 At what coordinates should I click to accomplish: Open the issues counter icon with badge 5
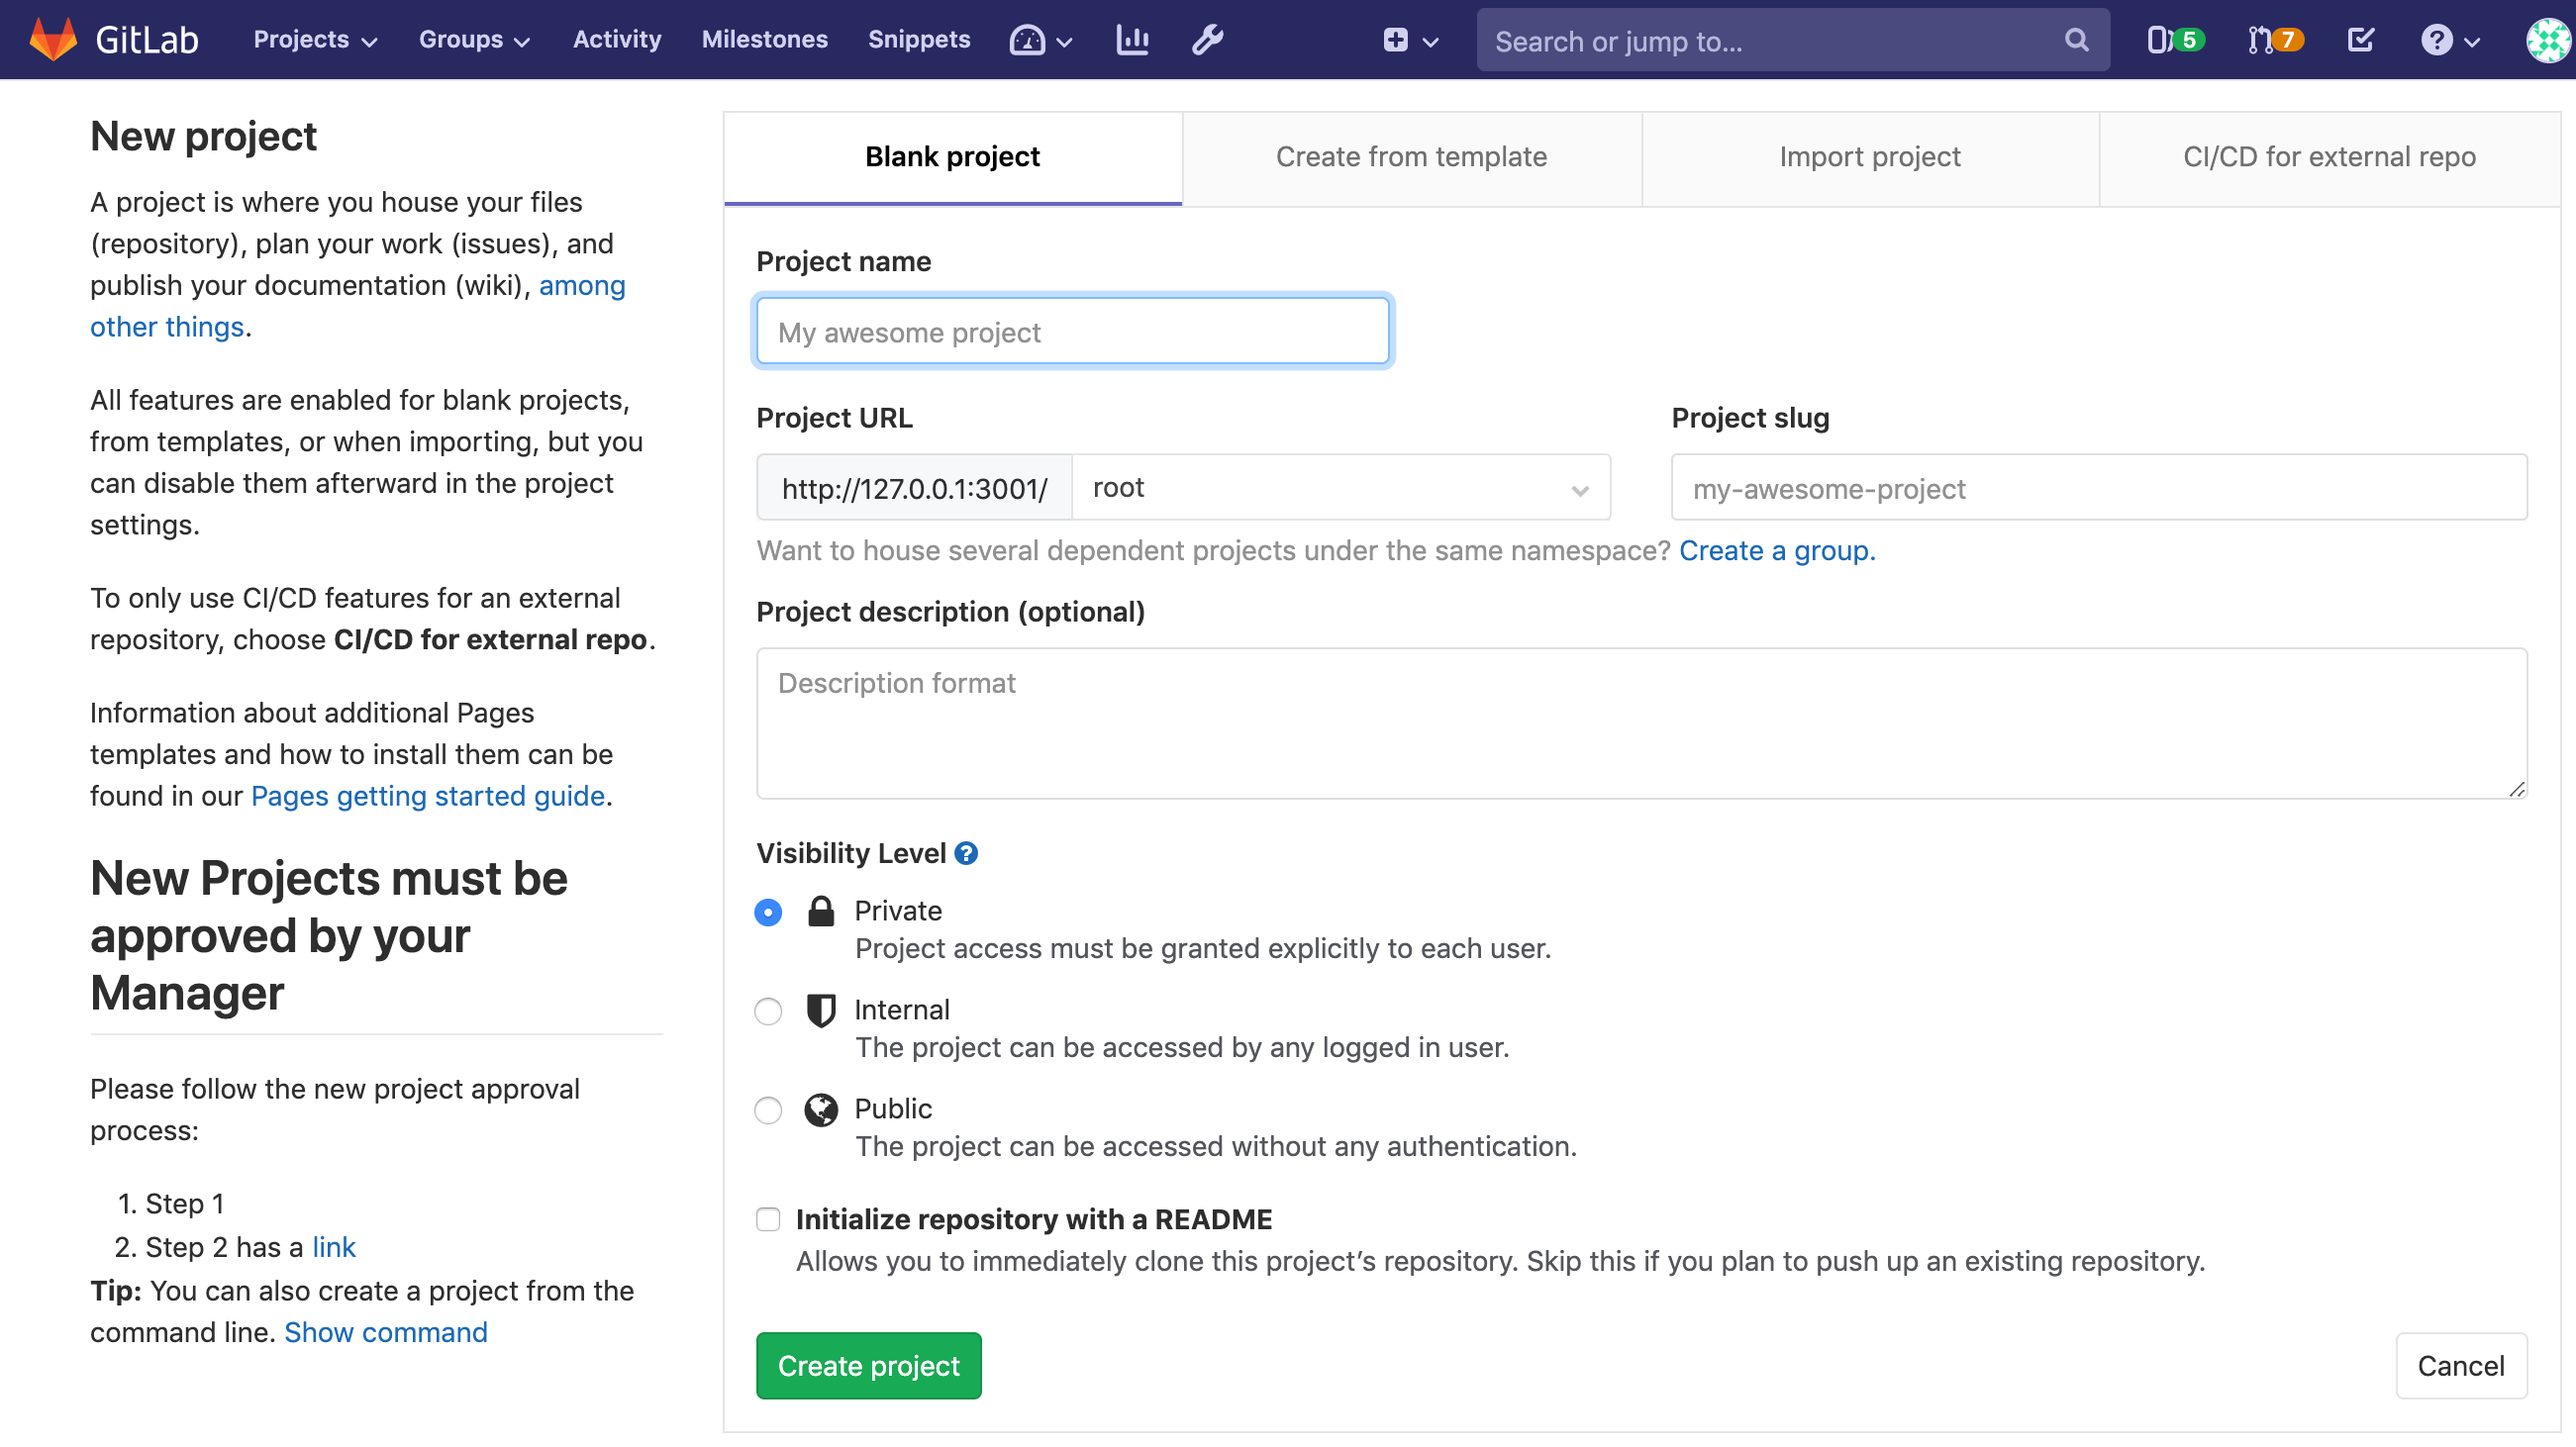tap(2173, 40)
